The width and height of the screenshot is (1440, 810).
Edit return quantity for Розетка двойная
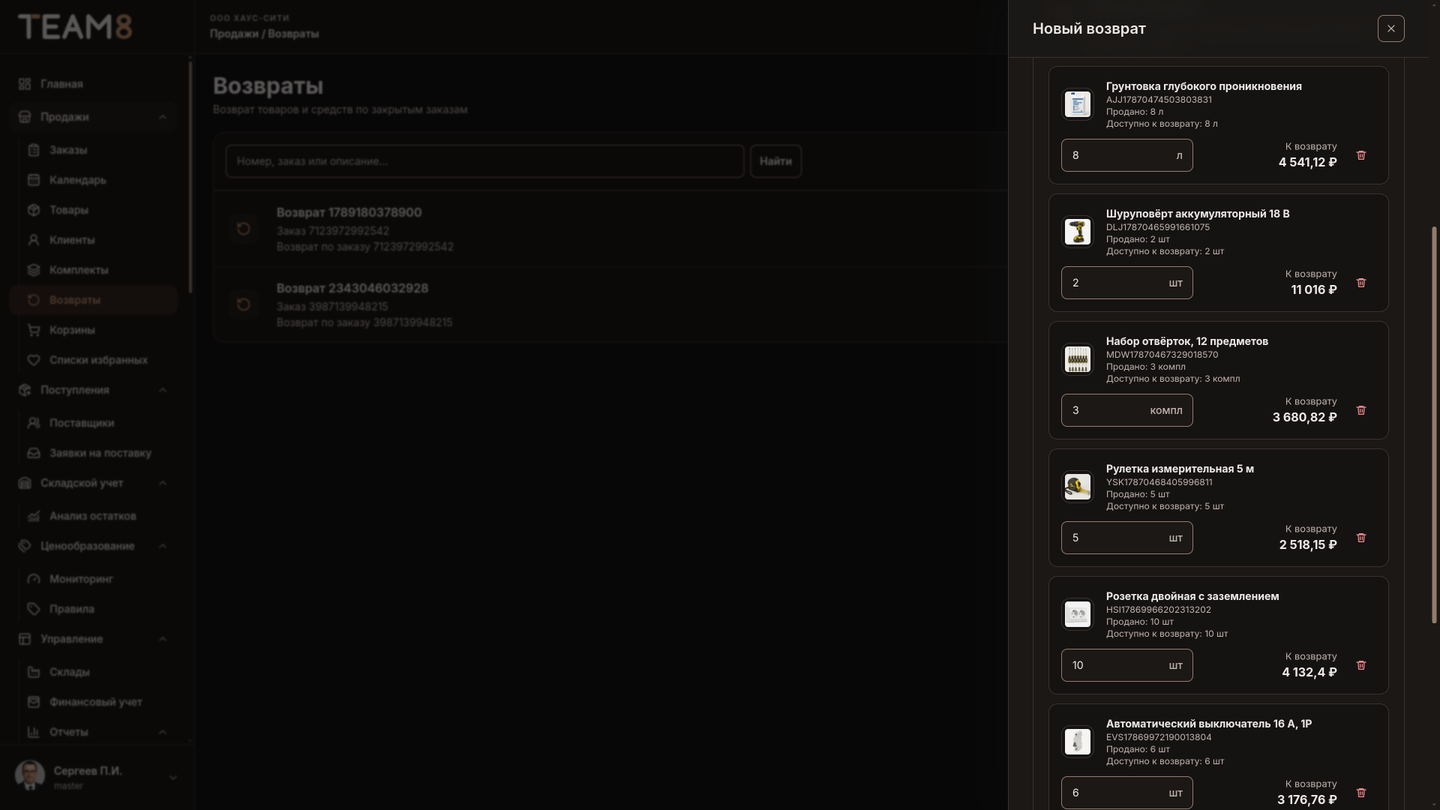pyautogui.click(x=1127, y=665)
